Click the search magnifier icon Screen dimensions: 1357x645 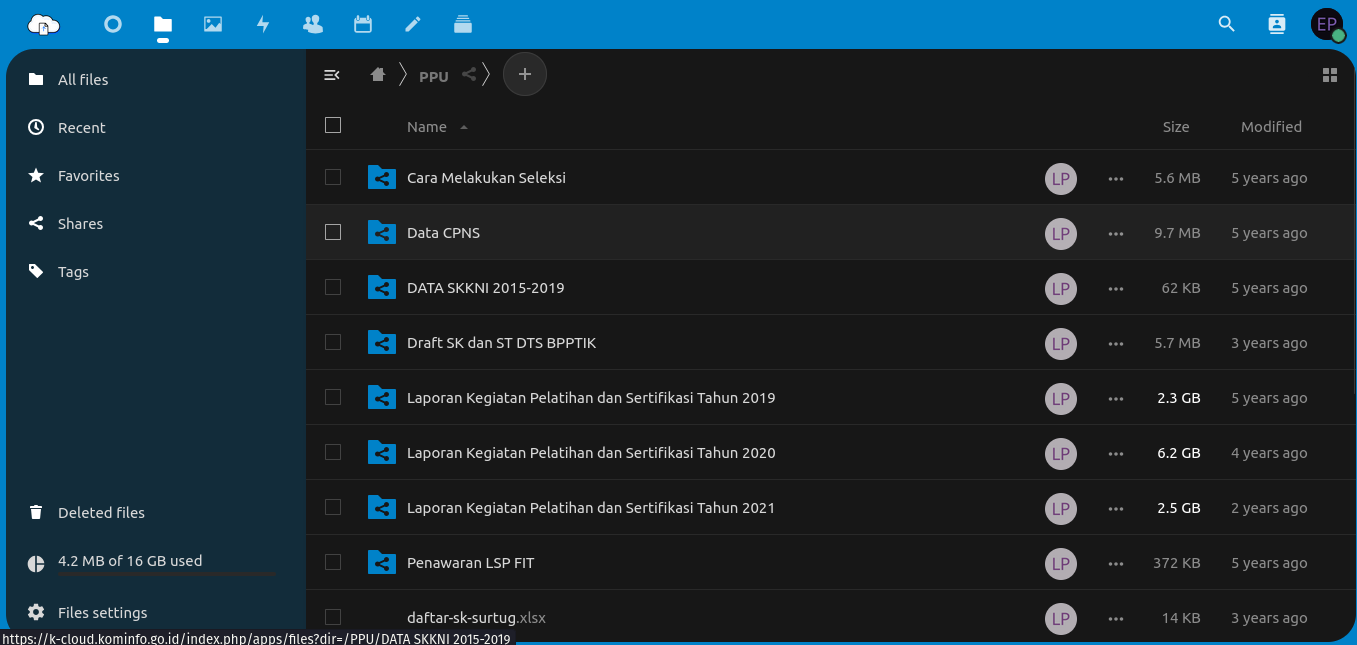1227,24
